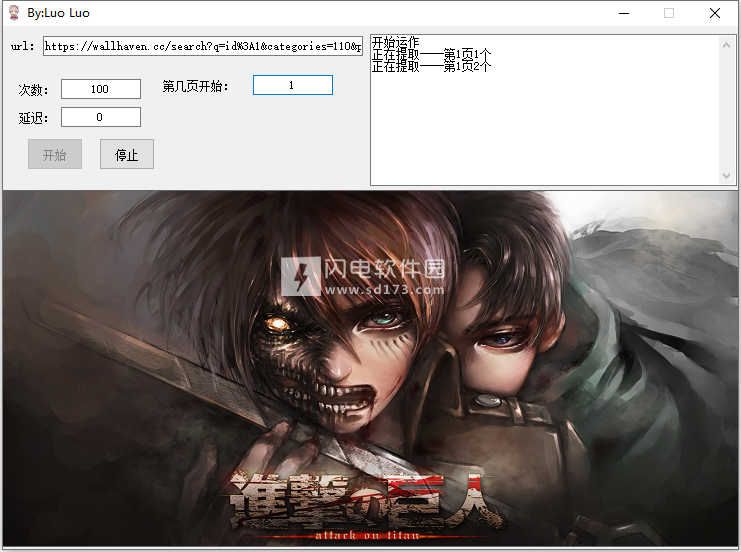Click the url: label

(x=23, y=46)
